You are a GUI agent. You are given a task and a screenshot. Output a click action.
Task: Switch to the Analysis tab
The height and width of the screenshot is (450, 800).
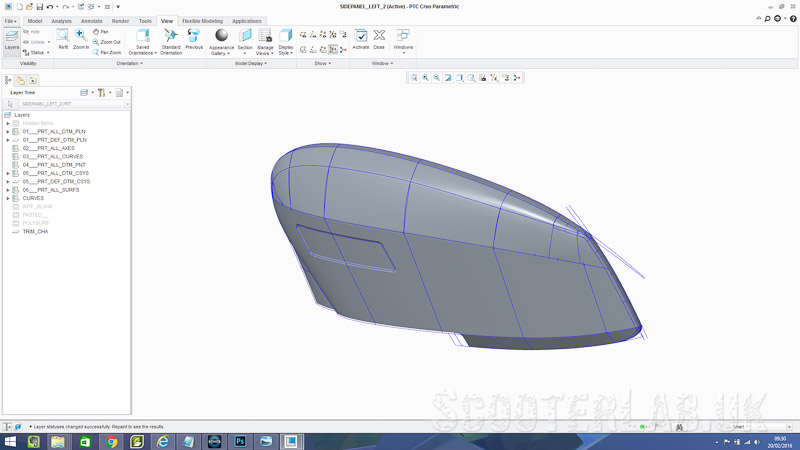61,21
